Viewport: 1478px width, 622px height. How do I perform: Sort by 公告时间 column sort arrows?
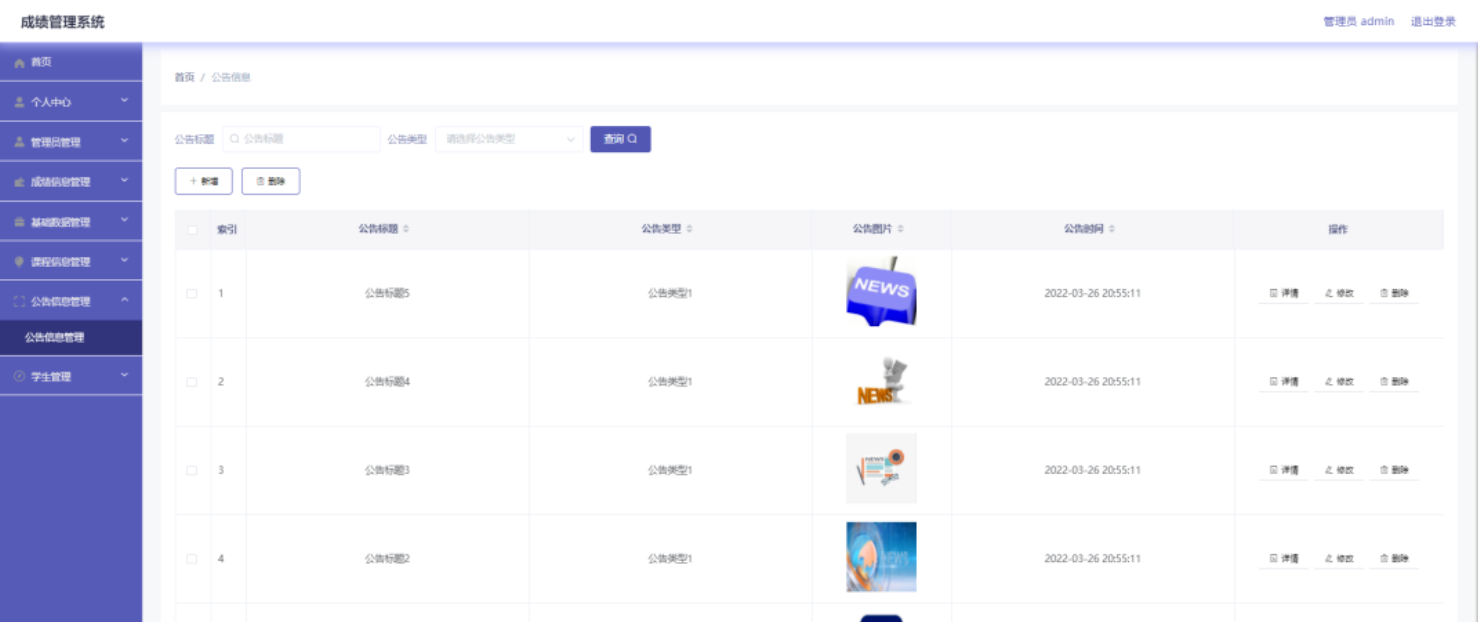click(1112, 229)
